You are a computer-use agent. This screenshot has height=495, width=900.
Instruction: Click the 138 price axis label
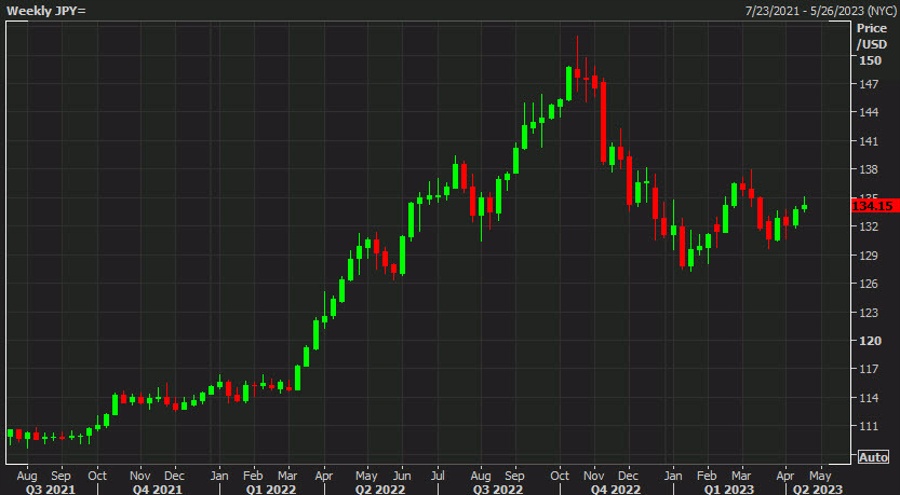click(868, 169)
